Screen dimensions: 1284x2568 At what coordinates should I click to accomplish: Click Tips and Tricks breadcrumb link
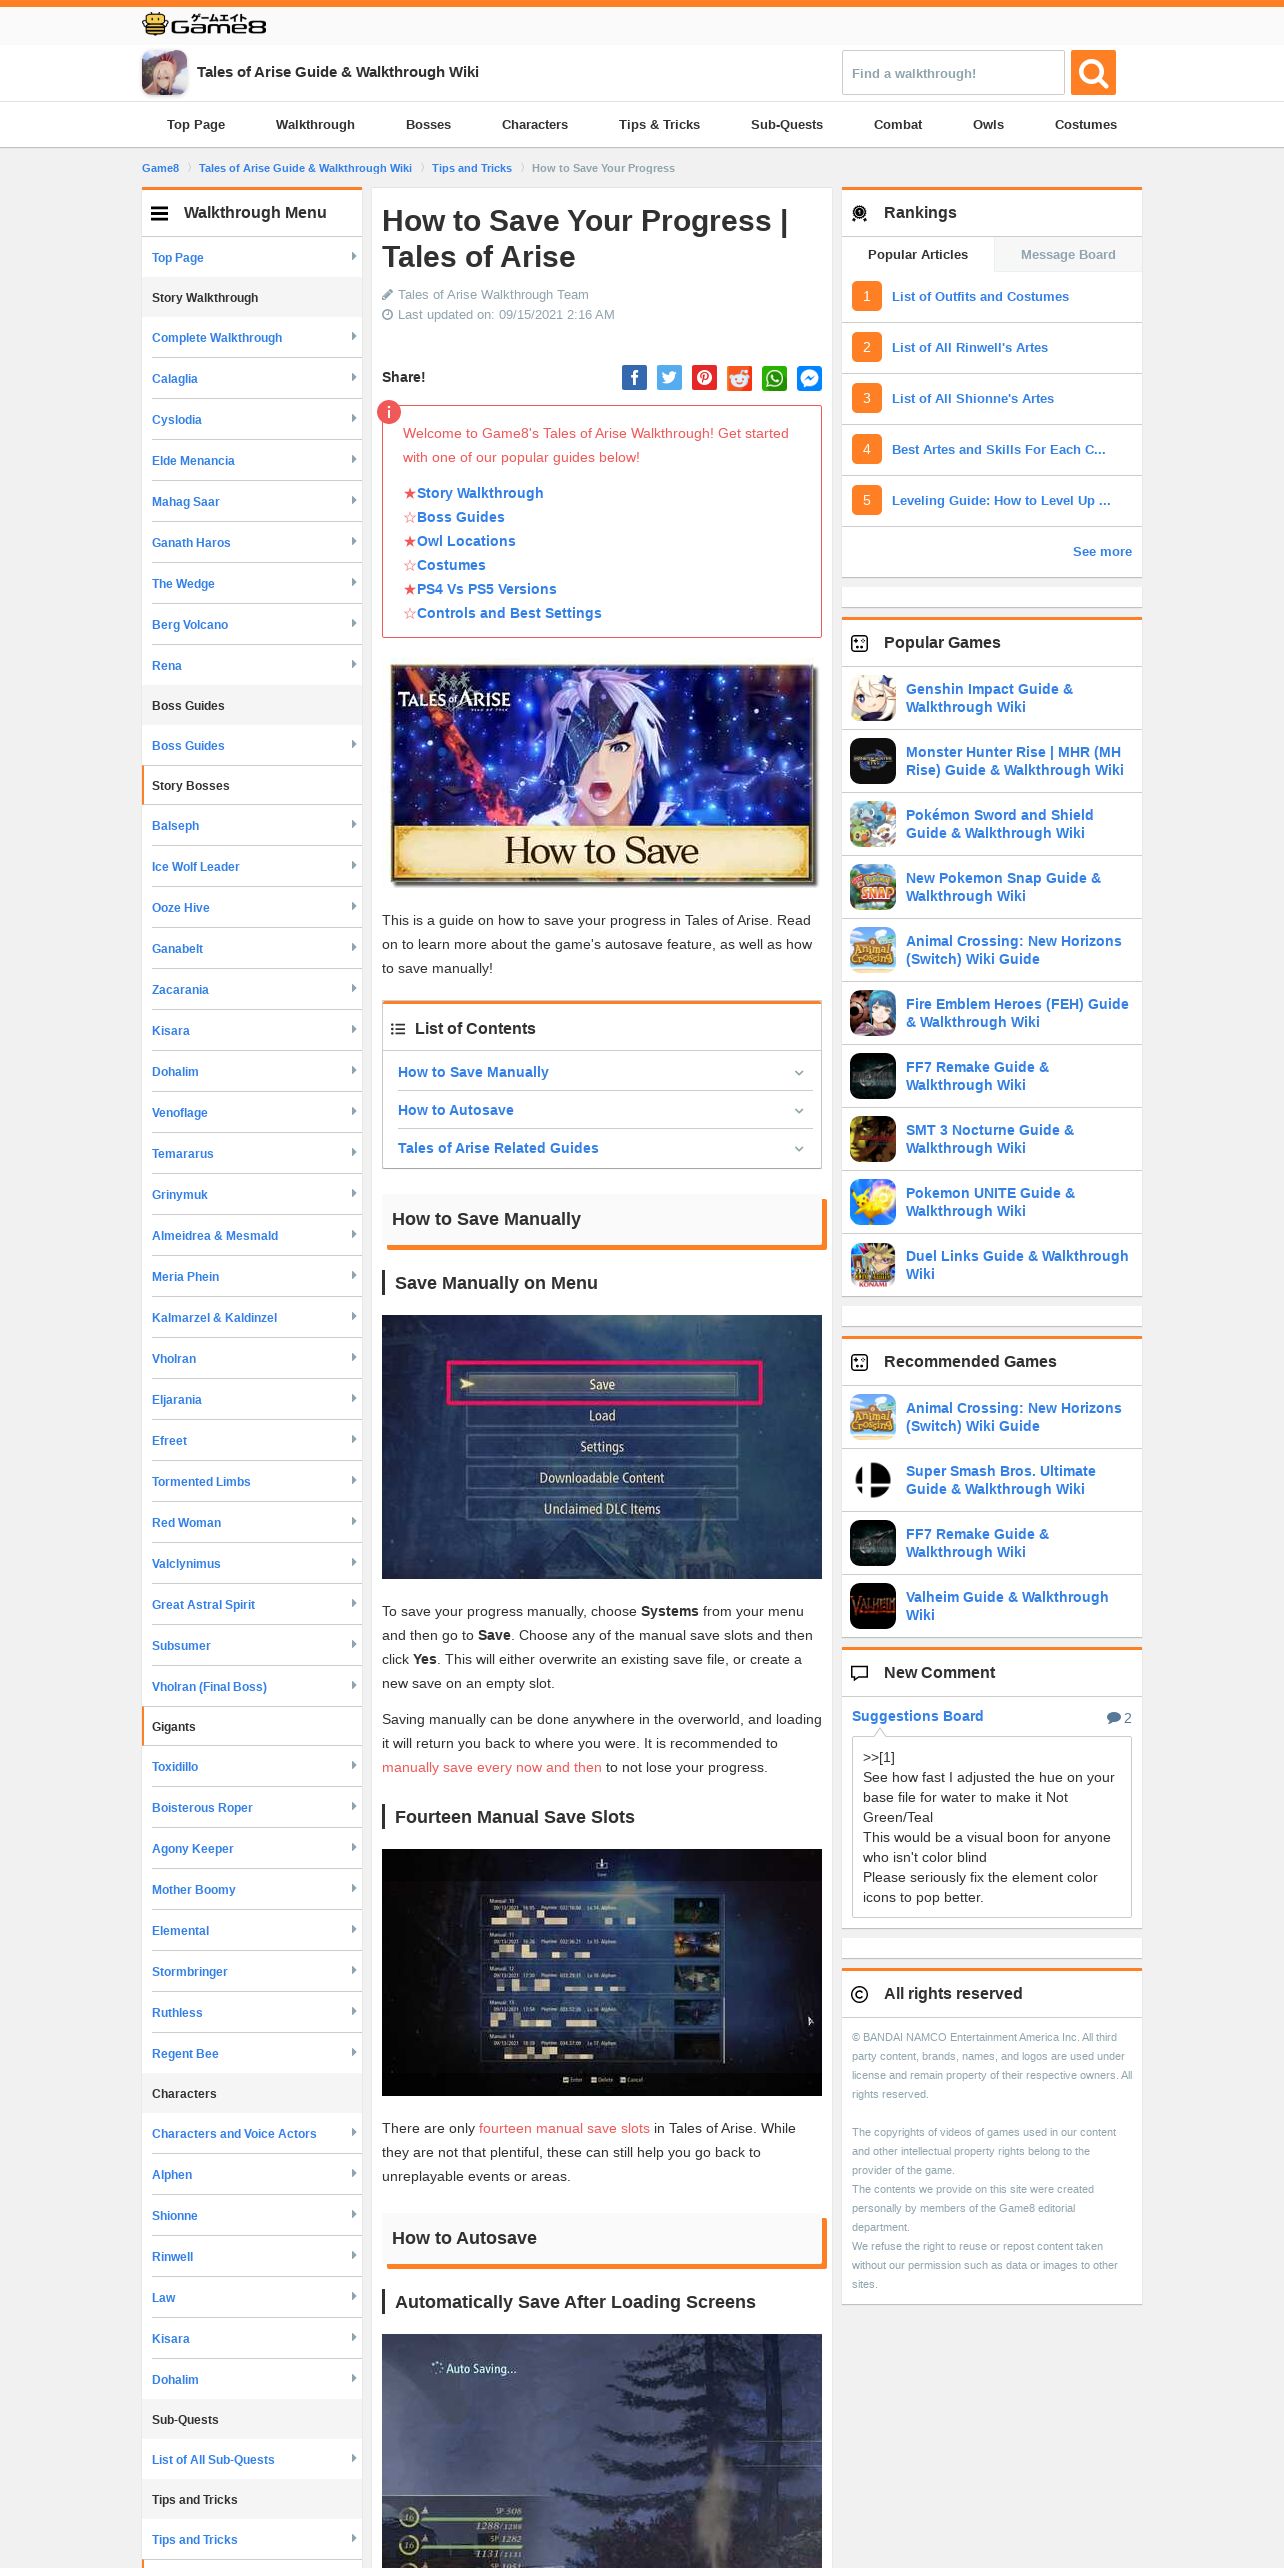point(472,168)
